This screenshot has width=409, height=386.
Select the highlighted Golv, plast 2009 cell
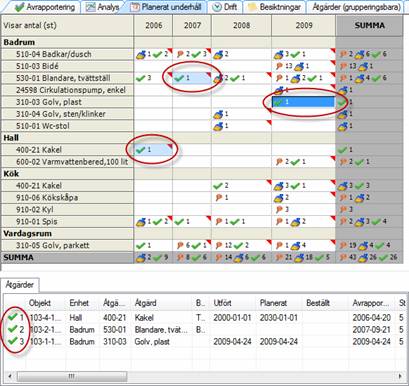tap(303, 102)
